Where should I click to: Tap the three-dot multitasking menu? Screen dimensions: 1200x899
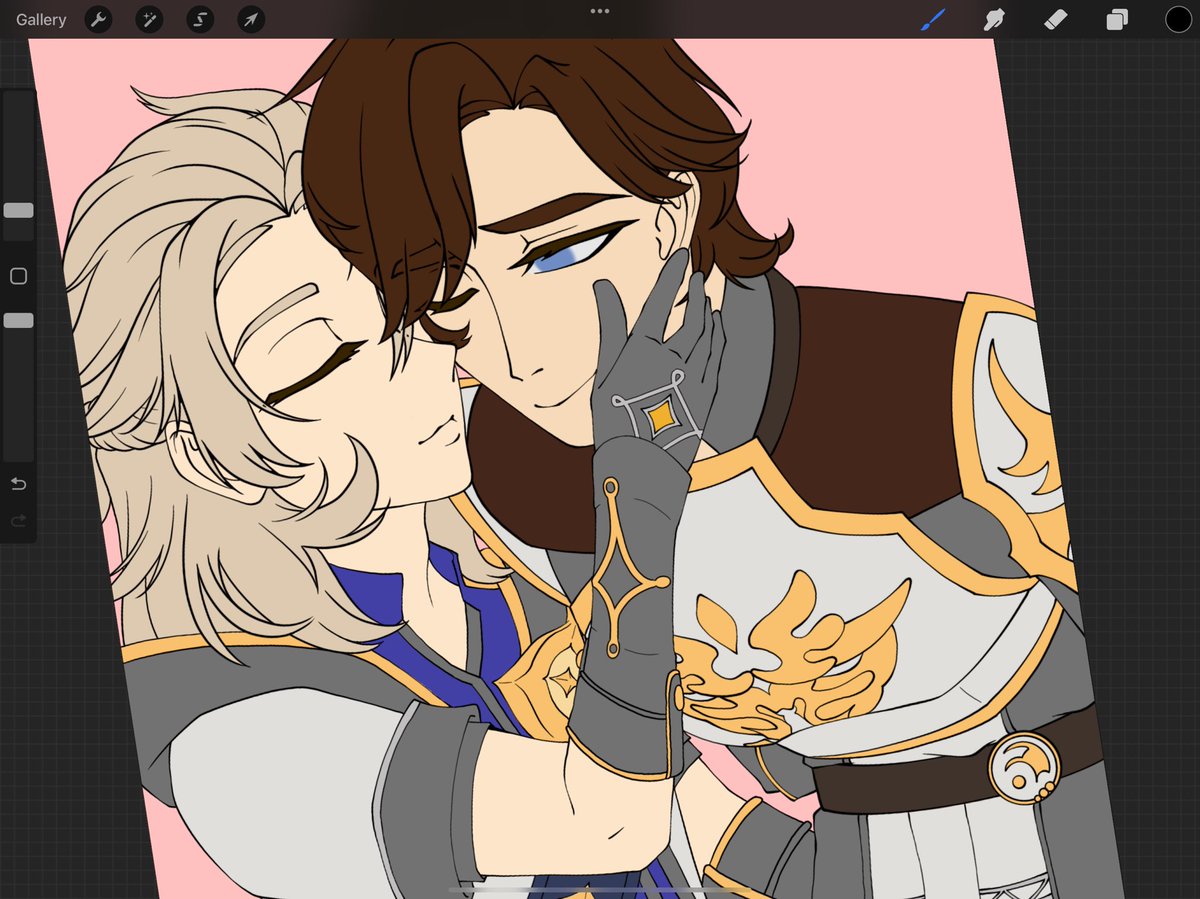click(600, 11)
